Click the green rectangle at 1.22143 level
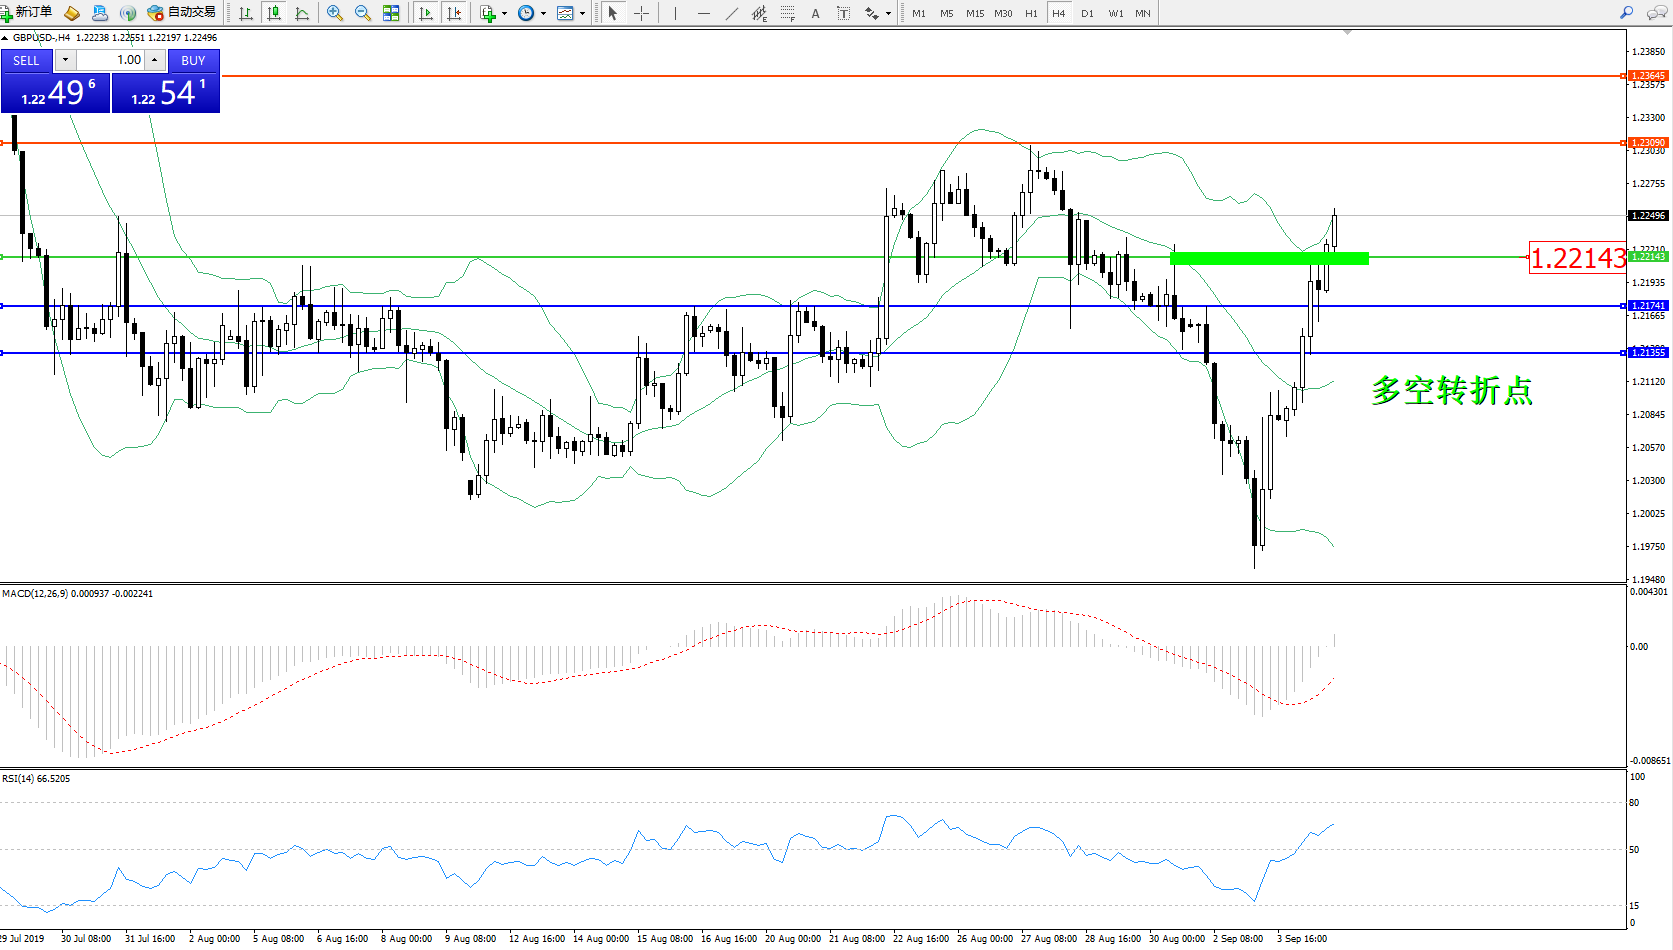 coord(1268,258)
